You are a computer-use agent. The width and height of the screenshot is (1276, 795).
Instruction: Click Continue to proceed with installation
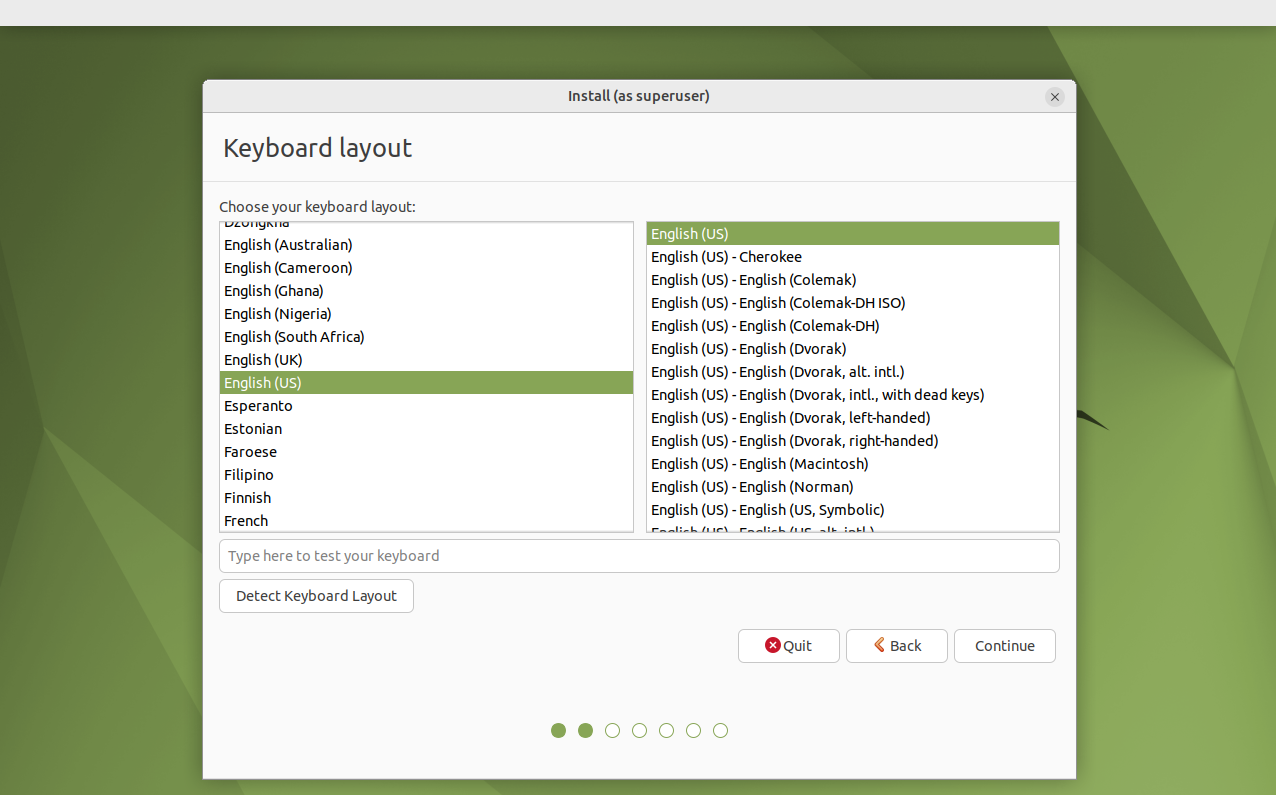pyautogui.click(x=1004, y=645)
